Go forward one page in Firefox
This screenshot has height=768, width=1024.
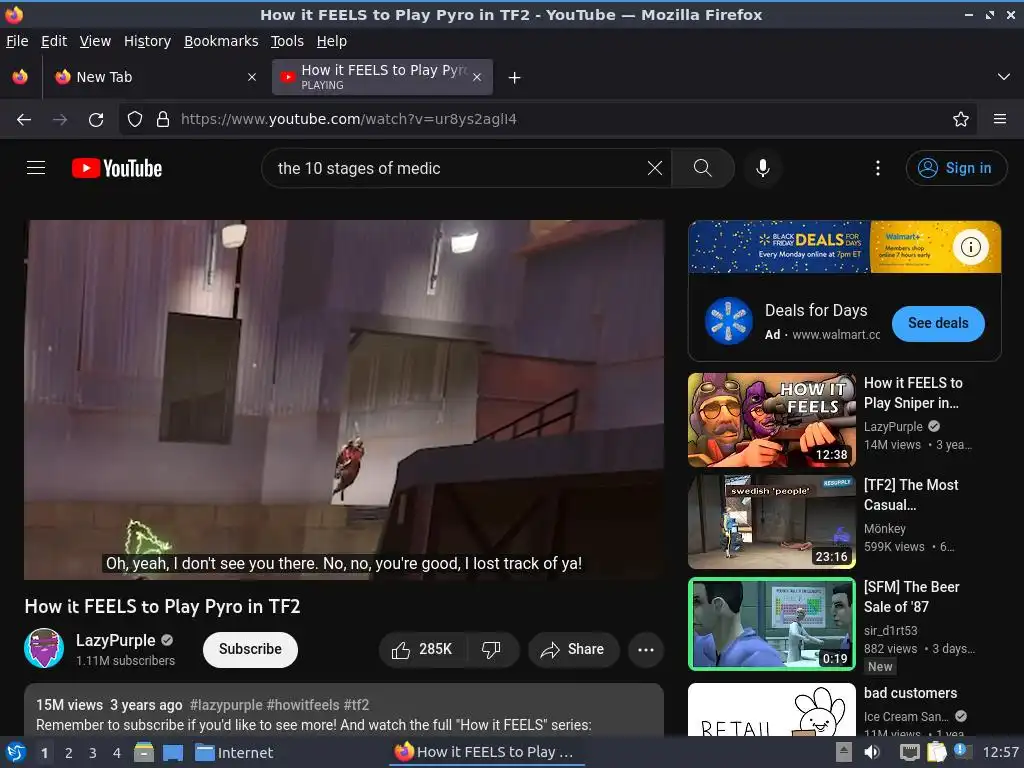[x=60, y=119]
